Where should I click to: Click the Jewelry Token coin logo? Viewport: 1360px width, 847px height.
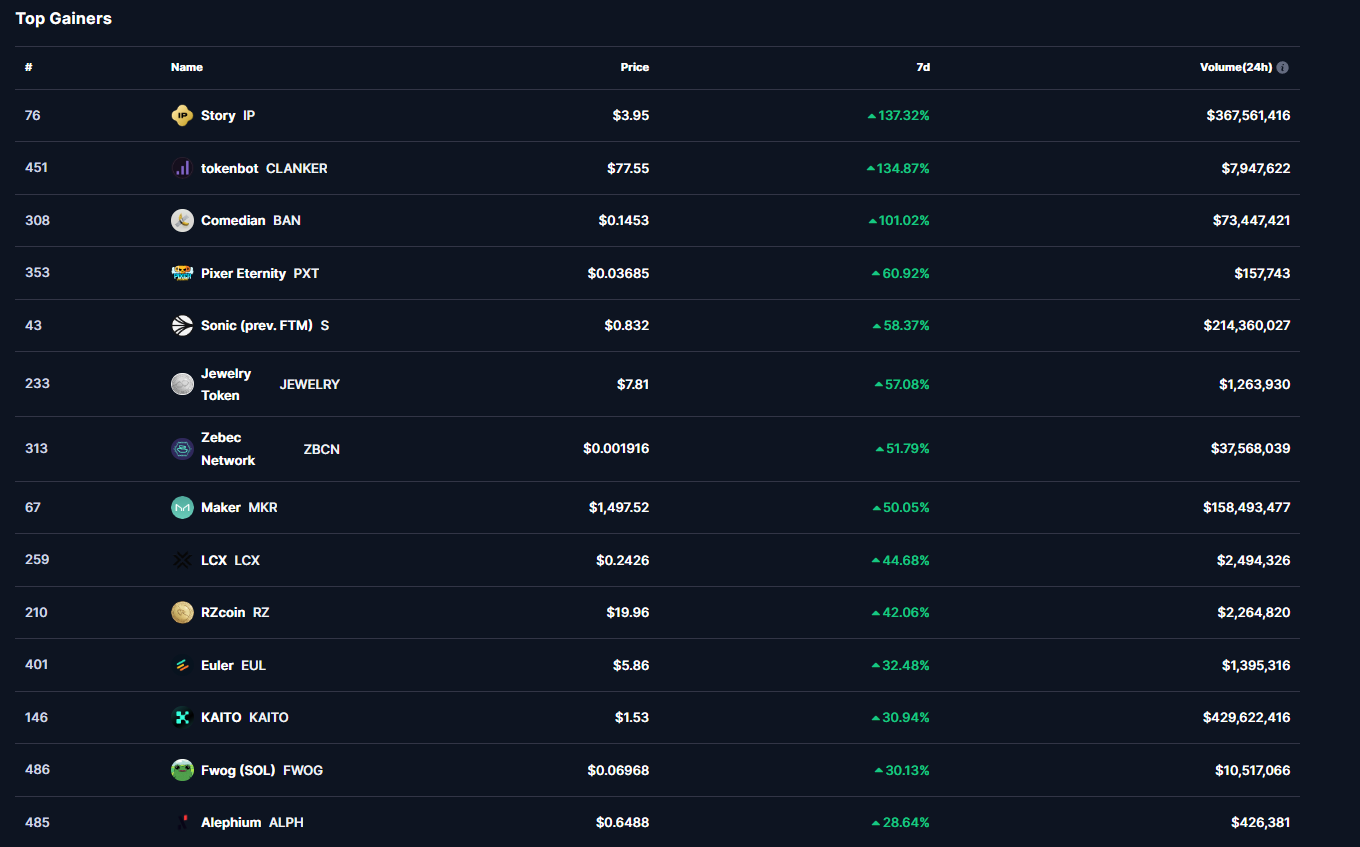pos(182,384)
